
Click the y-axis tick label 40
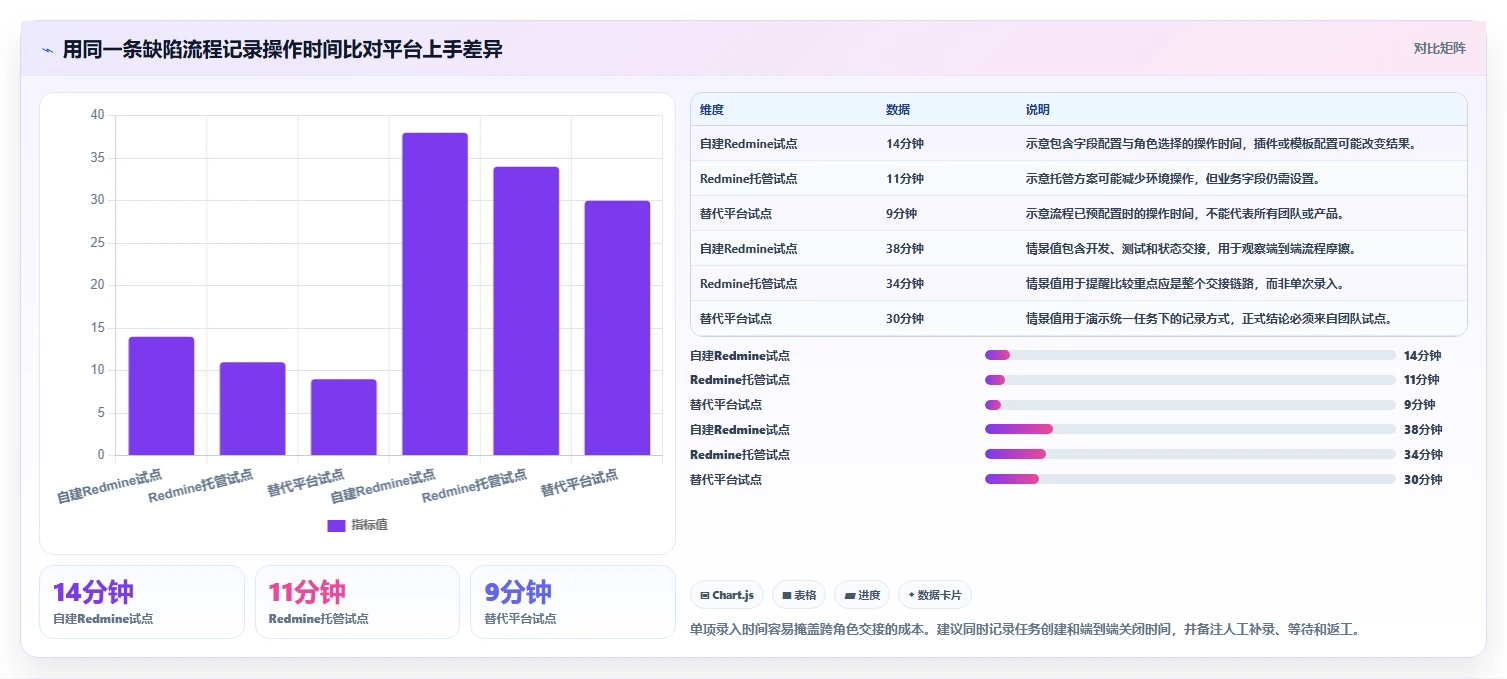point(97,115)
